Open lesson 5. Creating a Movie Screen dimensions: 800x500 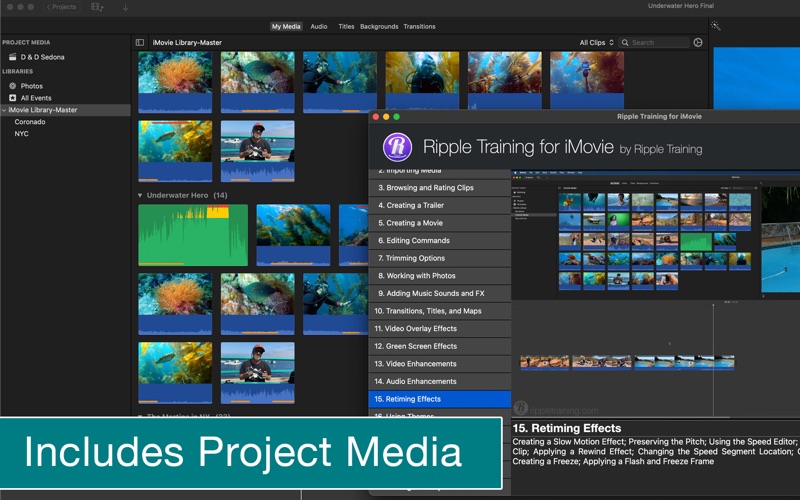[439, 223]
